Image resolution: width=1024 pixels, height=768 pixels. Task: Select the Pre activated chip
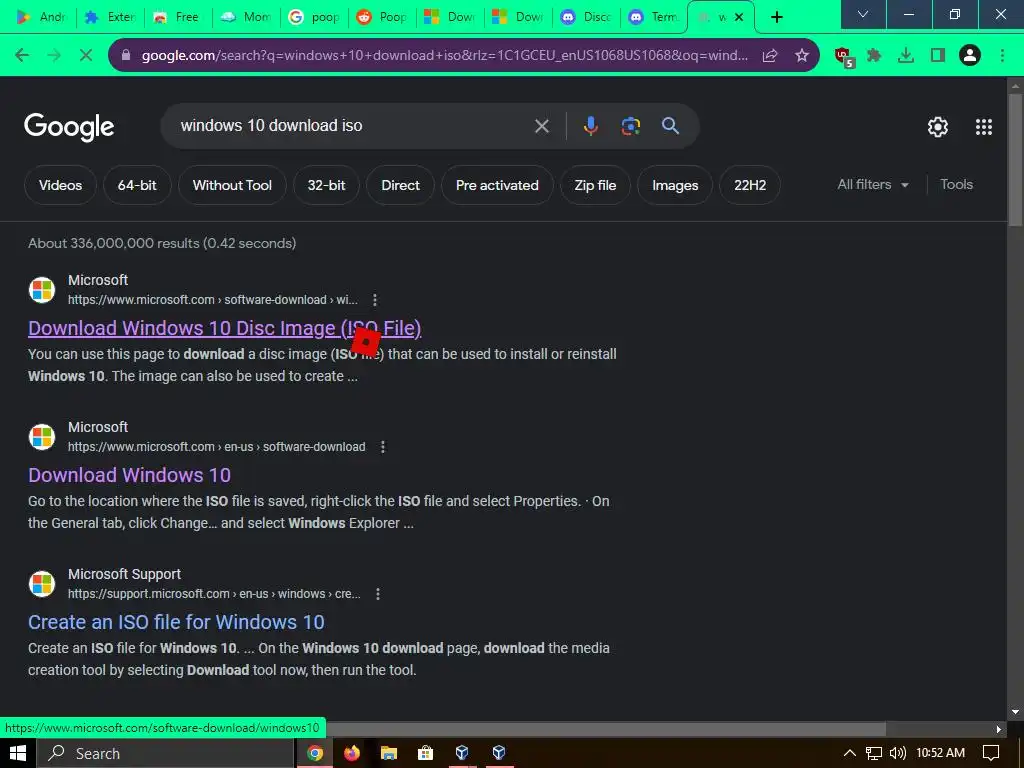(x=497, y=185)
